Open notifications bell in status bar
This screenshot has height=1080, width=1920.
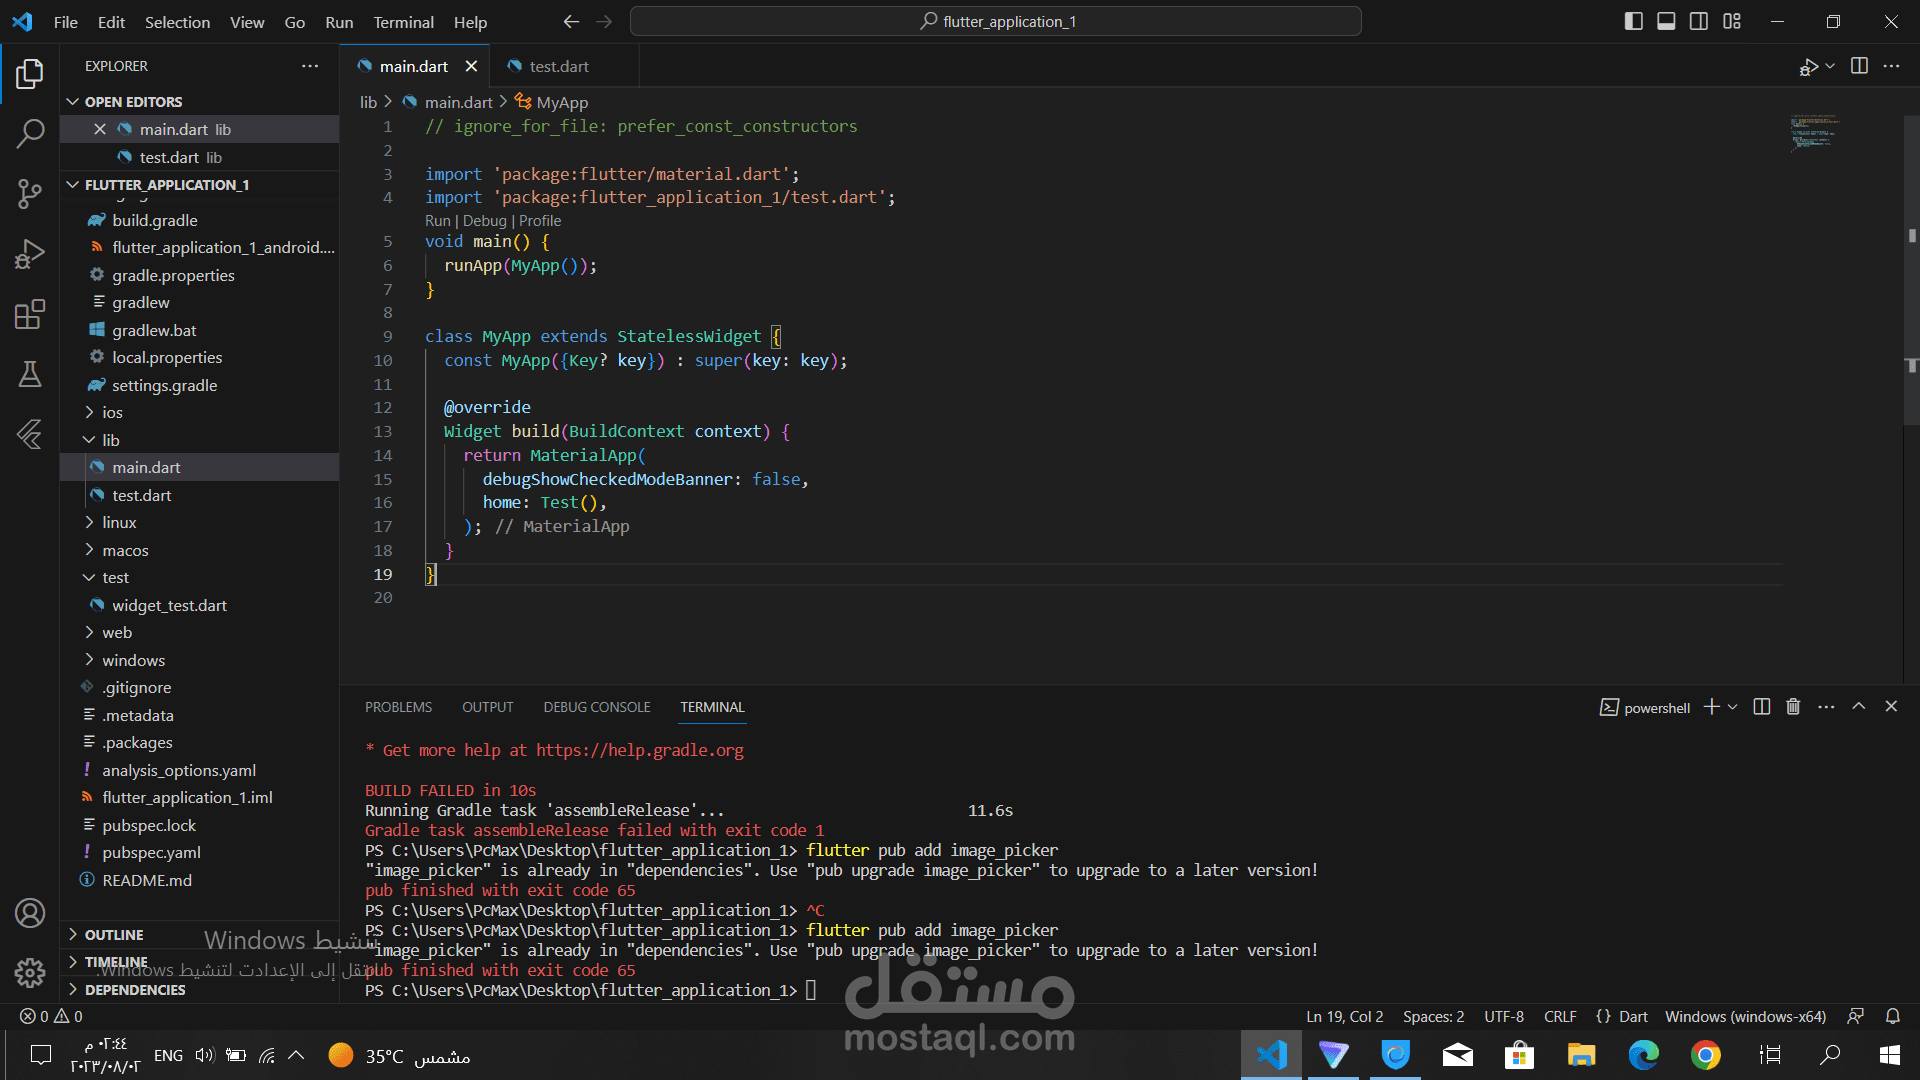tap(1893, 1016)
